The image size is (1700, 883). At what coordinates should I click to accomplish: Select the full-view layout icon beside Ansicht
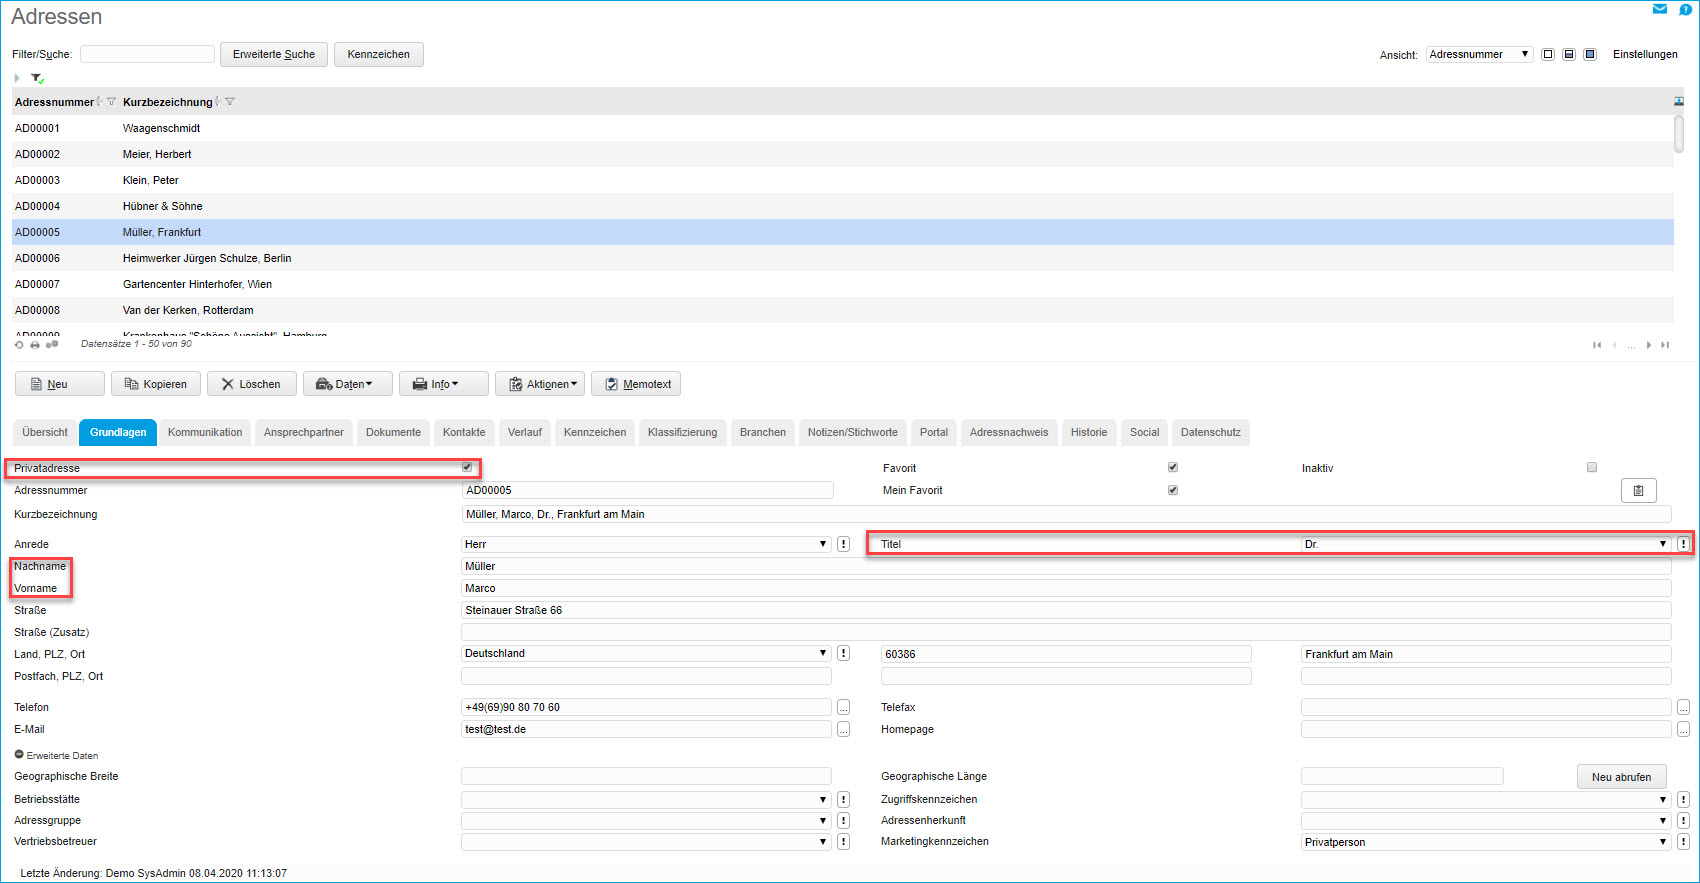click(1590, 54)
